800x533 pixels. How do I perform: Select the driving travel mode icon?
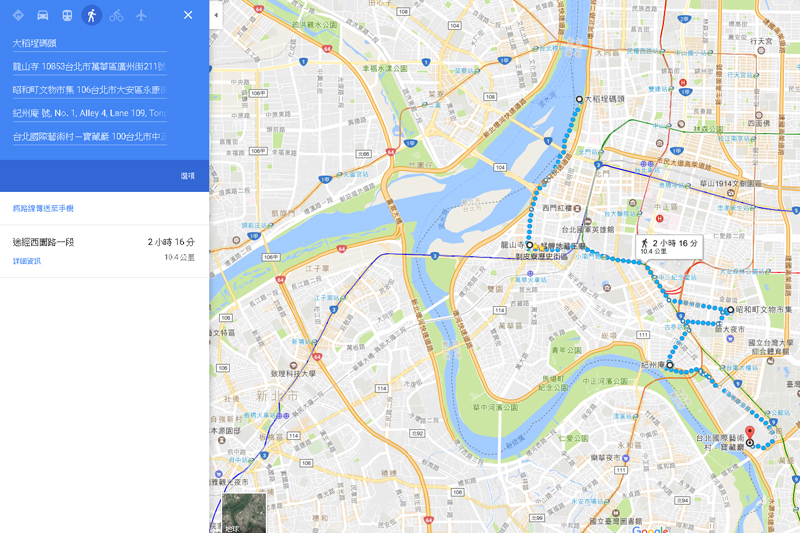click(43, 15)
